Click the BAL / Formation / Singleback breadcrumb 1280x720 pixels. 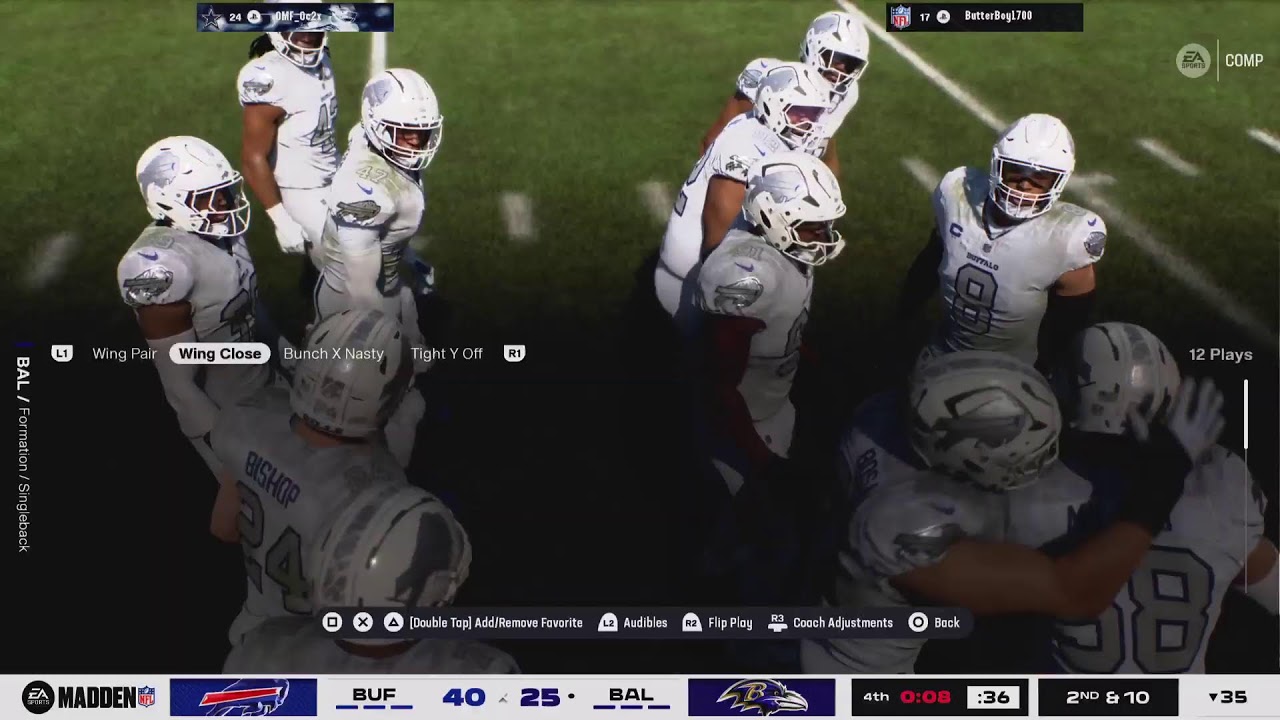pyautogui.click(x=23, y=454)
